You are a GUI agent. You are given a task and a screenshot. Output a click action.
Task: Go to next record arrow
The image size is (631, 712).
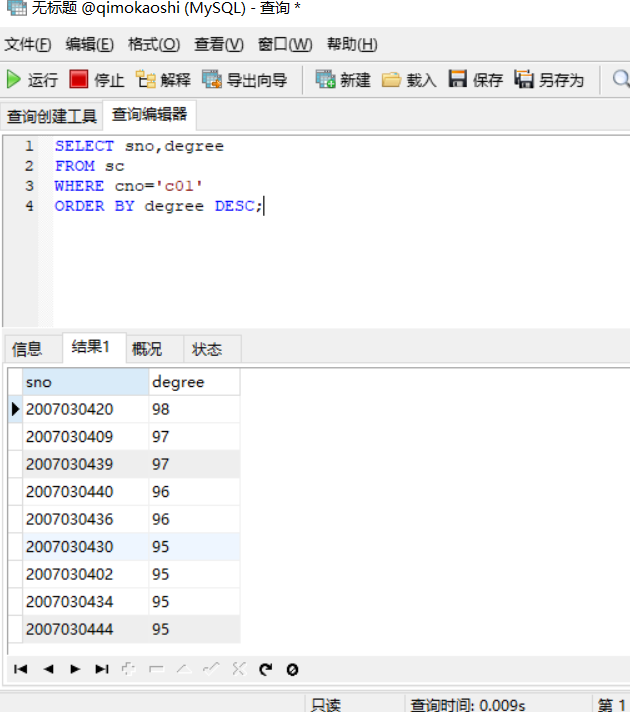pos(75,669)
